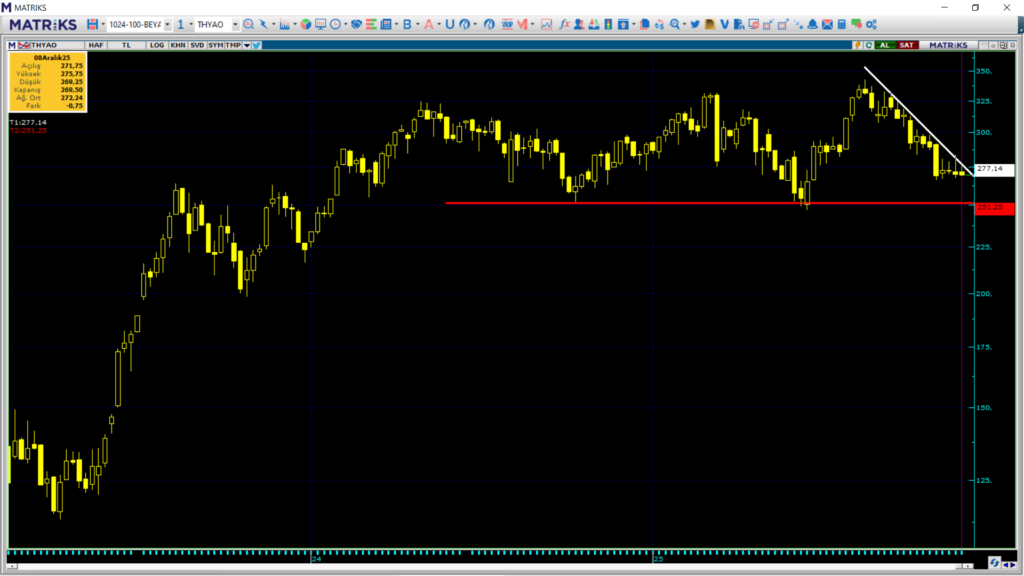
Task: Click the red SAT sell button
Action: click(x=906, y=45)
